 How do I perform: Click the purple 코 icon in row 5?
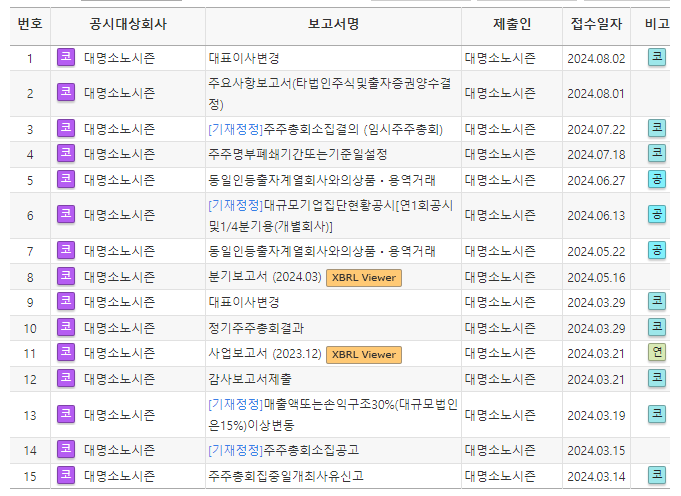click(x=66, y=179)
